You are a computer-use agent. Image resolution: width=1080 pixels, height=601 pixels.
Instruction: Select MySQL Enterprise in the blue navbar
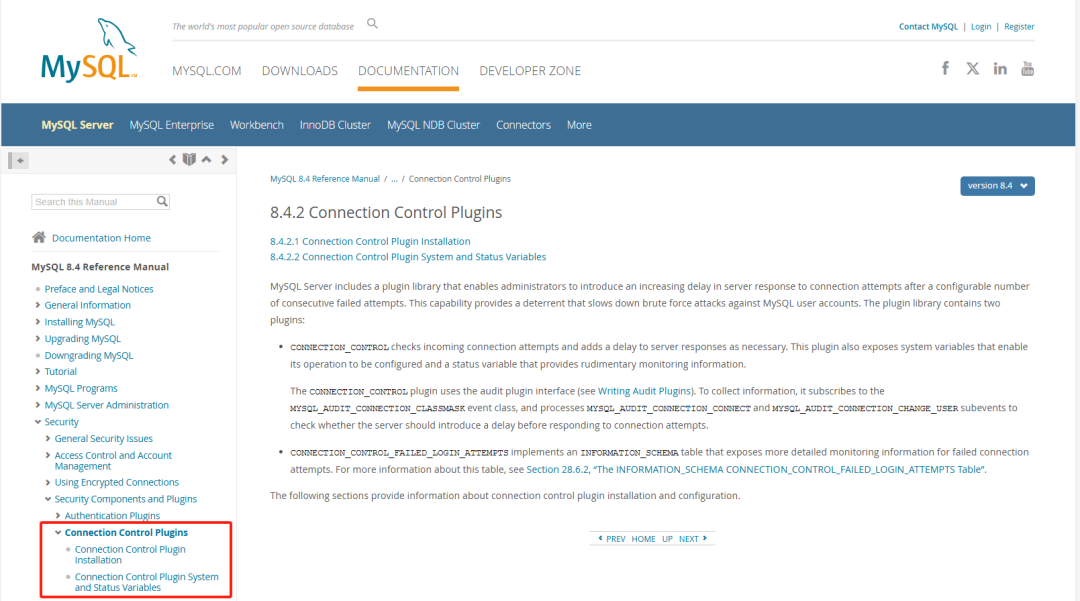click(171, 124)
